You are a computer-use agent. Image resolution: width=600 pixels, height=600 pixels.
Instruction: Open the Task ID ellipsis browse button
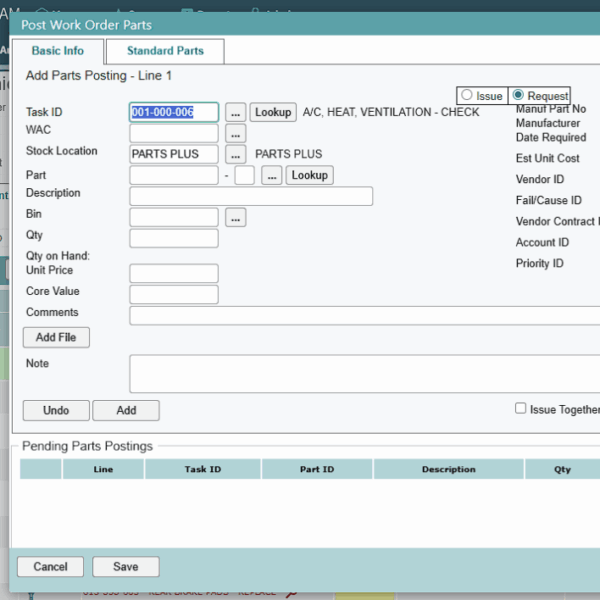tap(235, 112)
